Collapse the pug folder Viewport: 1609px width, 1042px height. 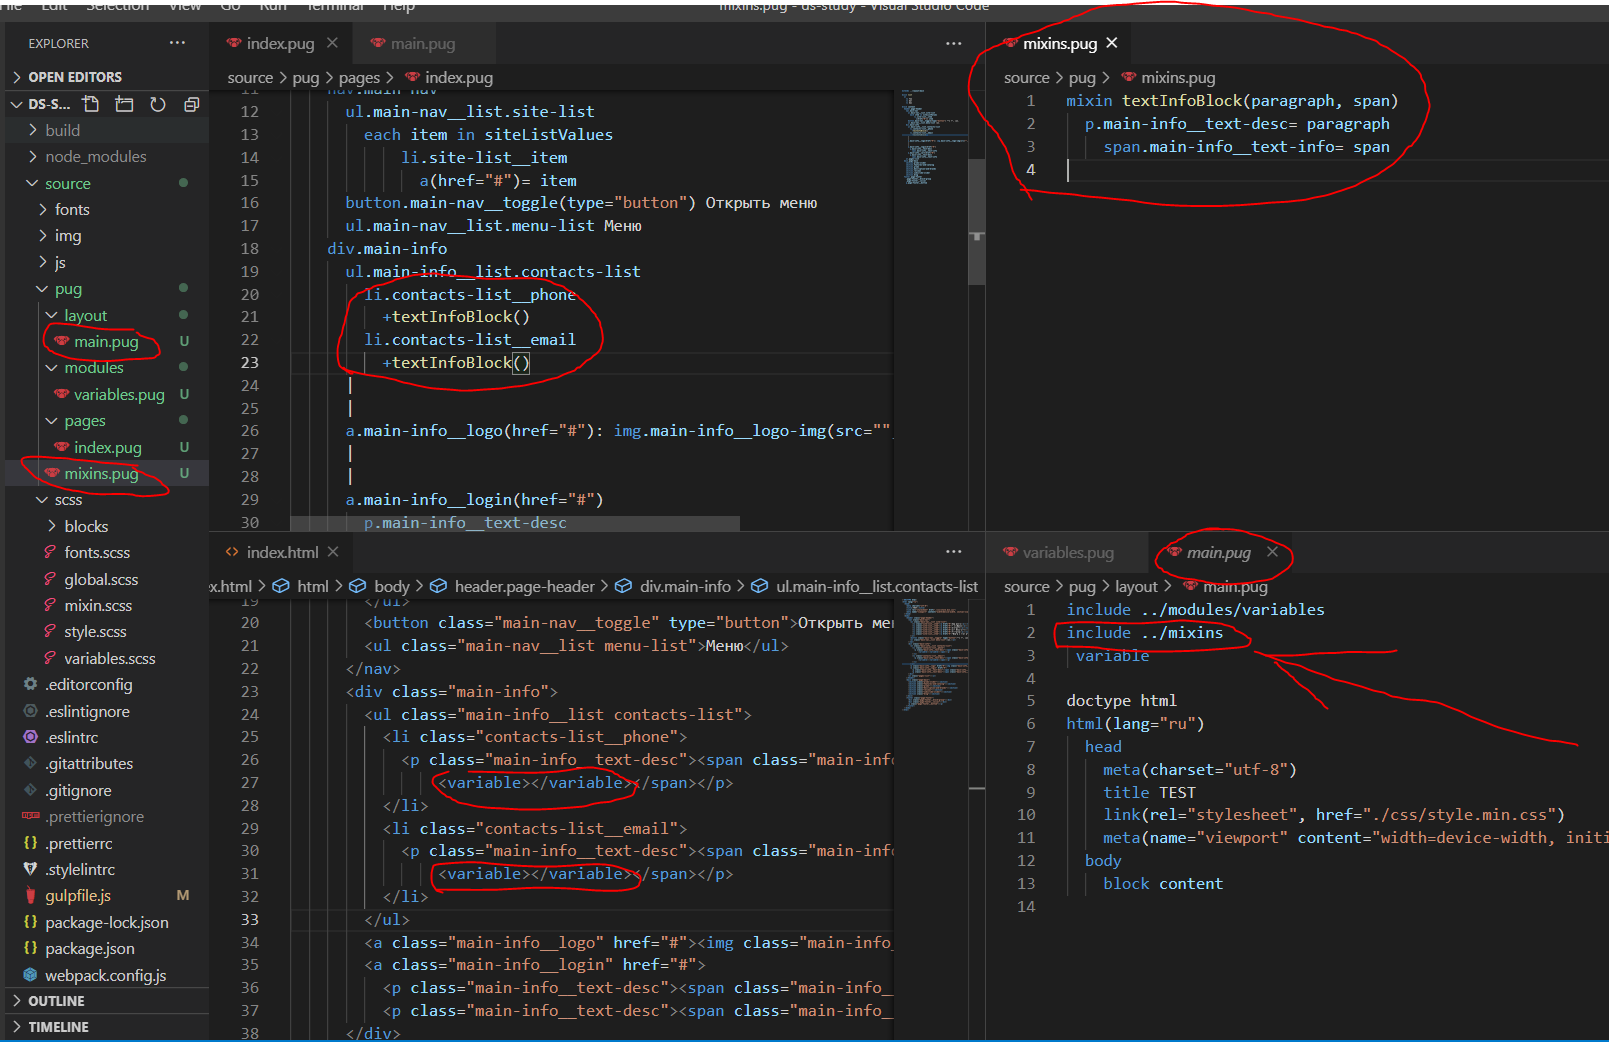click(x=68, y=289)
